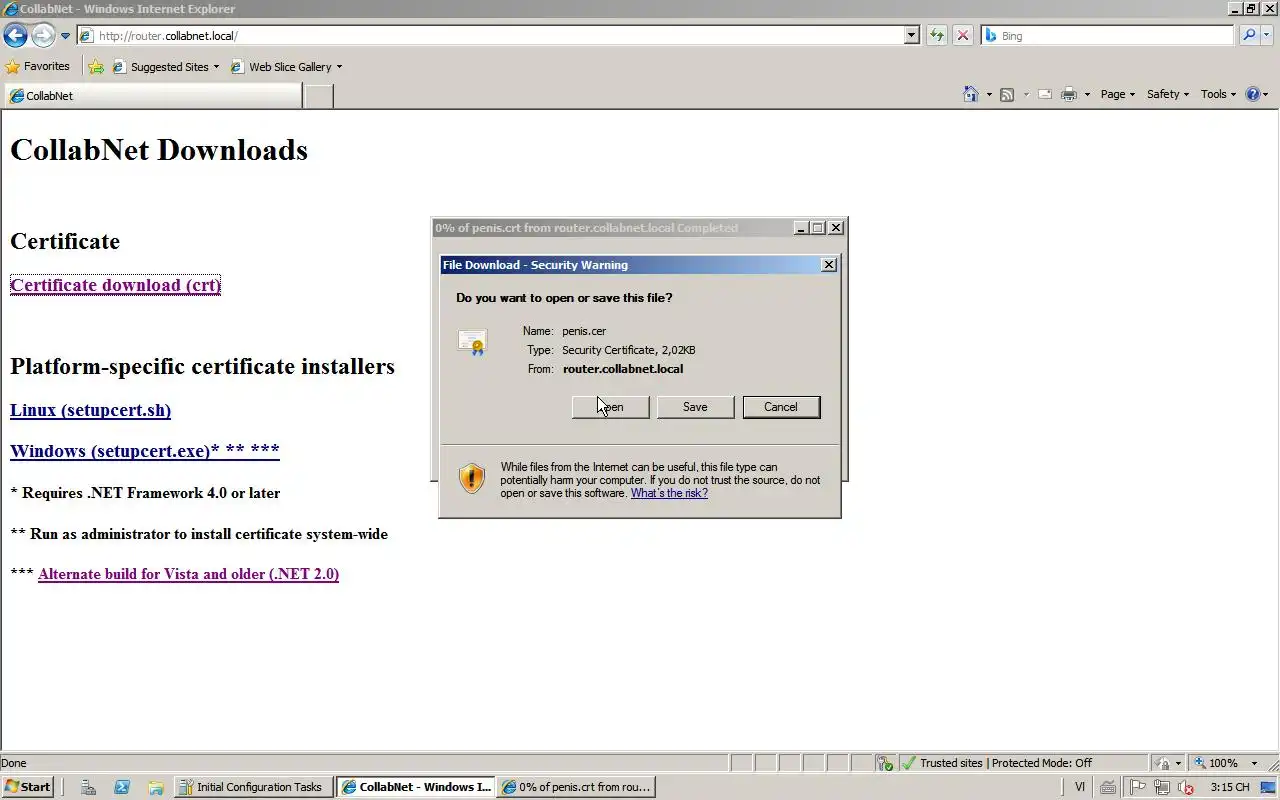Launch Windows PowerShell from quick launch
This screenshot has height=800, width=1280.
pos(122,787)
